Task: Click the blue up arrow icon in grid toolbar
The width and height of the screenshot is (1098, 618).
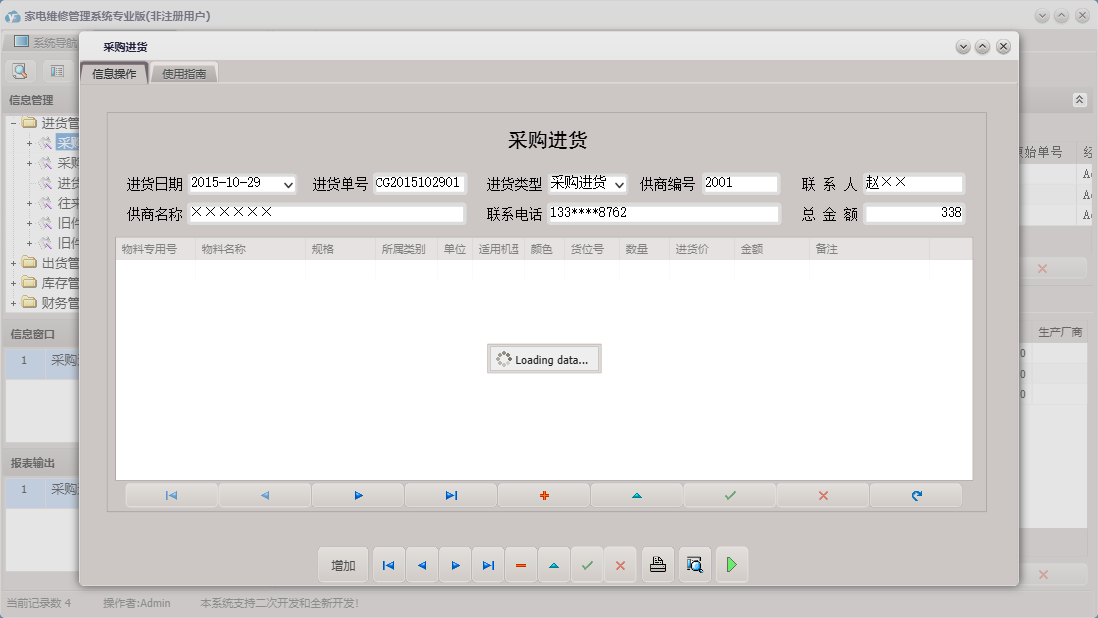Action: pyautogui.click(x=636, y=494)
